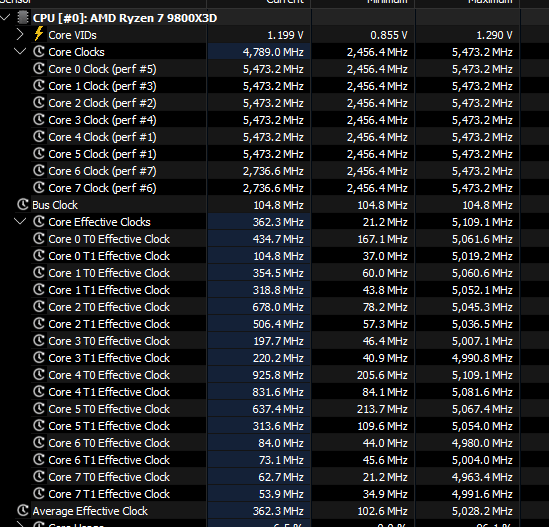Image resolution: width=549 pixels, height=527 pixels.
Task: Click the clock icon of Core 1 T0 Effective Clock
Action: [x=39, y=272]
